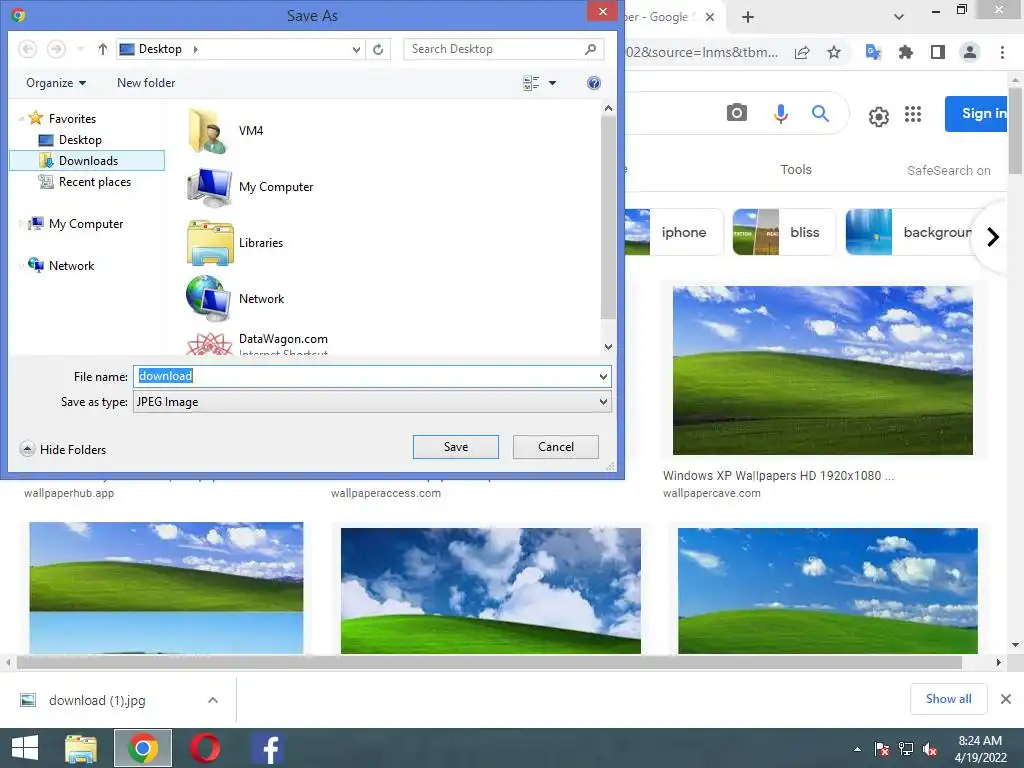Select the Network item in file list
Screen dimensions: 1024x768
coord(235,298)
